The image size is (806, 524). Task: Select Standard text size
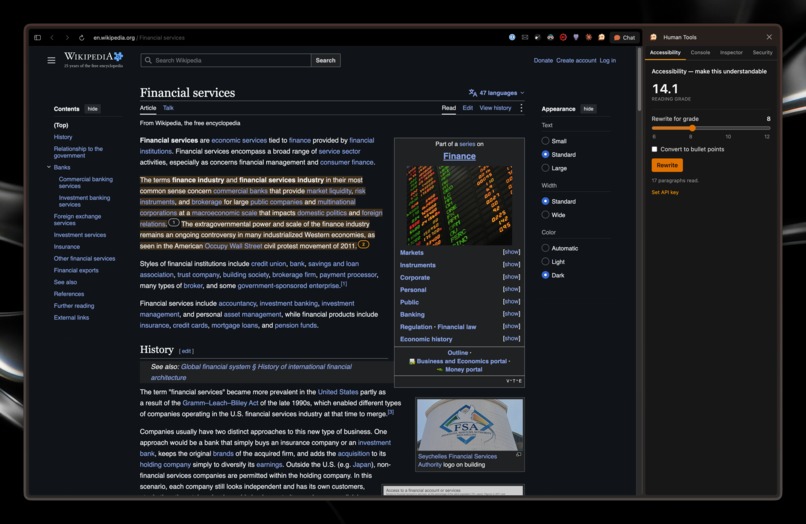[545, 154]
